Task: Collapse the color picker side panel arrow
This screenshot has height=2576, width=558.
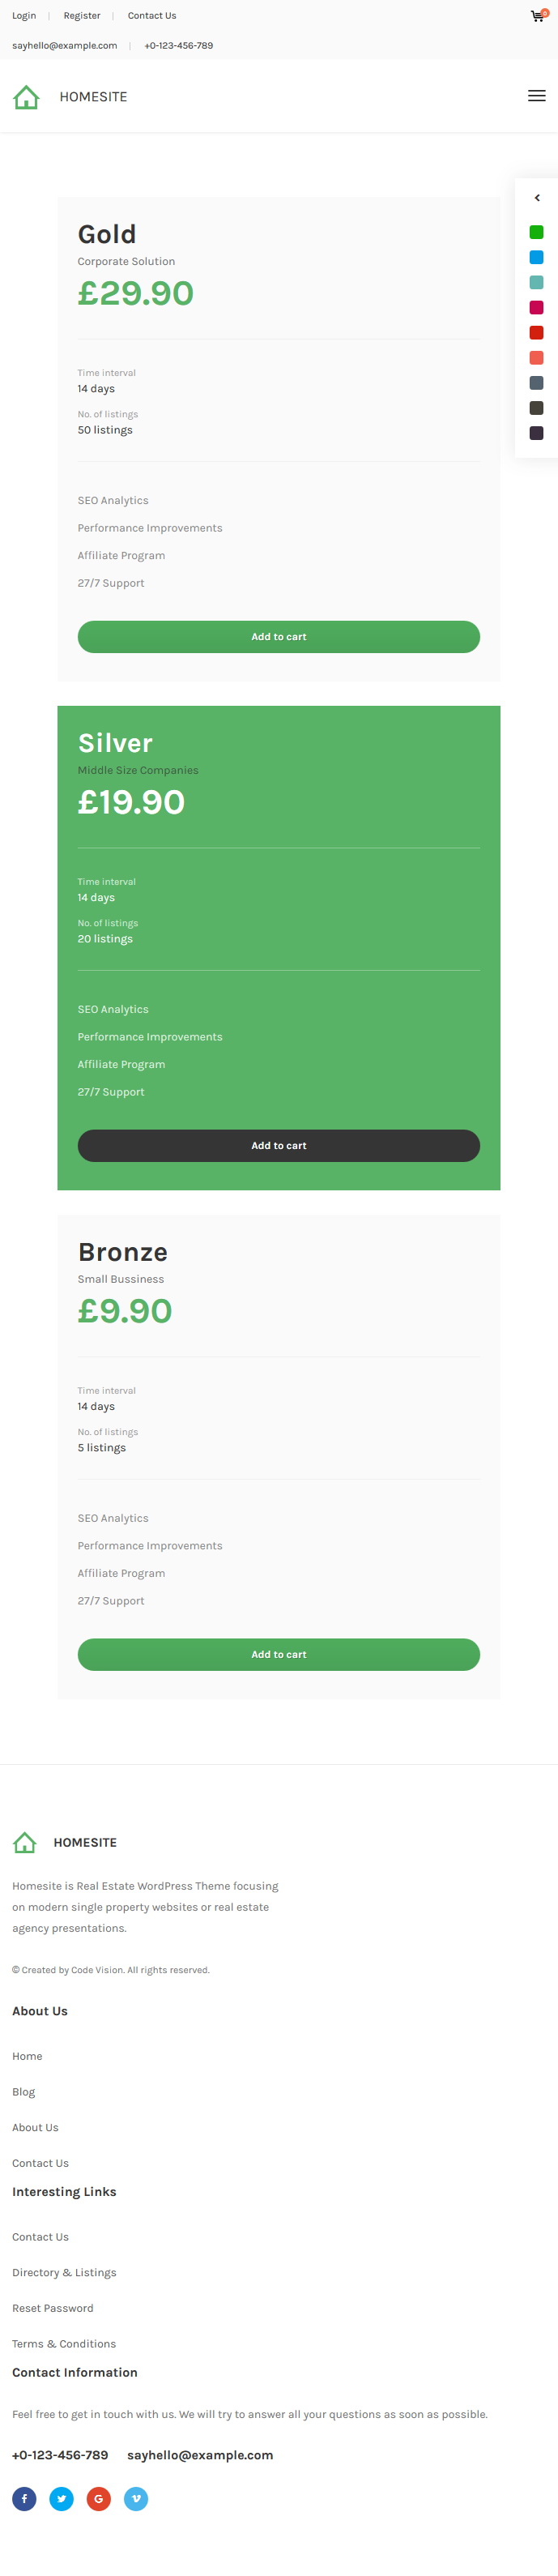Action: 537,198
